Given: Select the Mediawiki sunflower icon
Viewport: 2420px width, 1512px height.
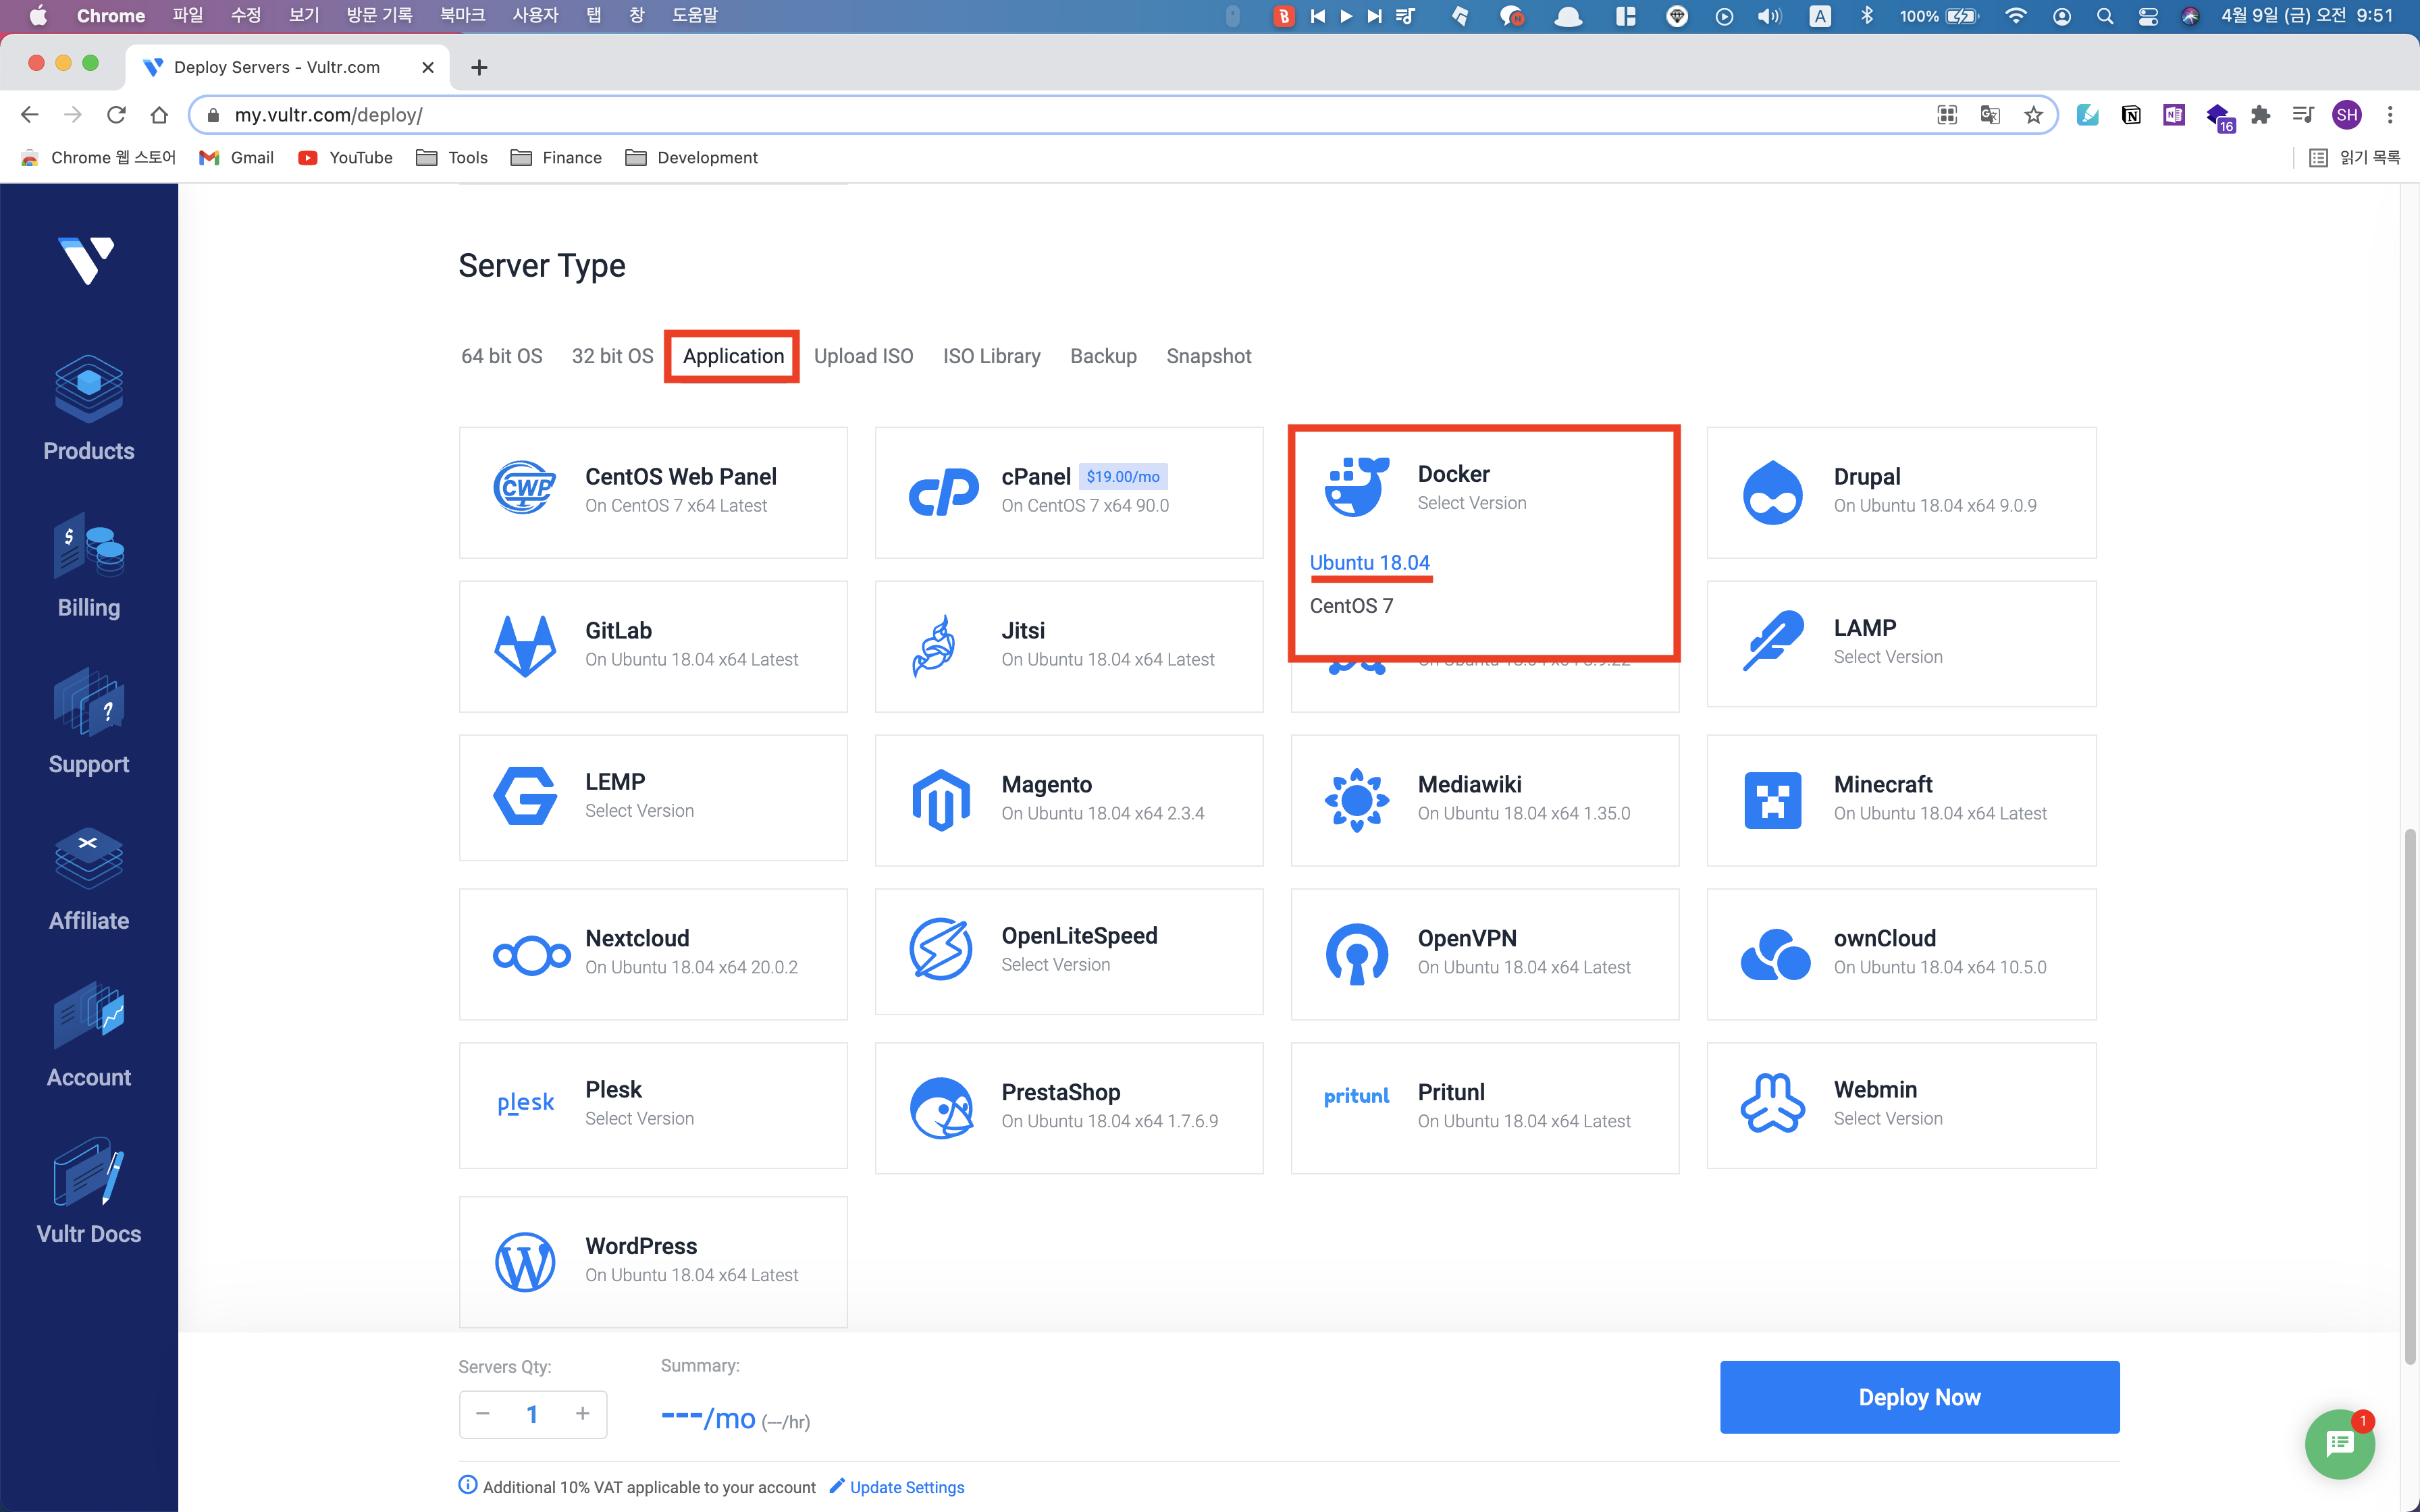Looking at the screenshot, I should [x=1356, y=800].
